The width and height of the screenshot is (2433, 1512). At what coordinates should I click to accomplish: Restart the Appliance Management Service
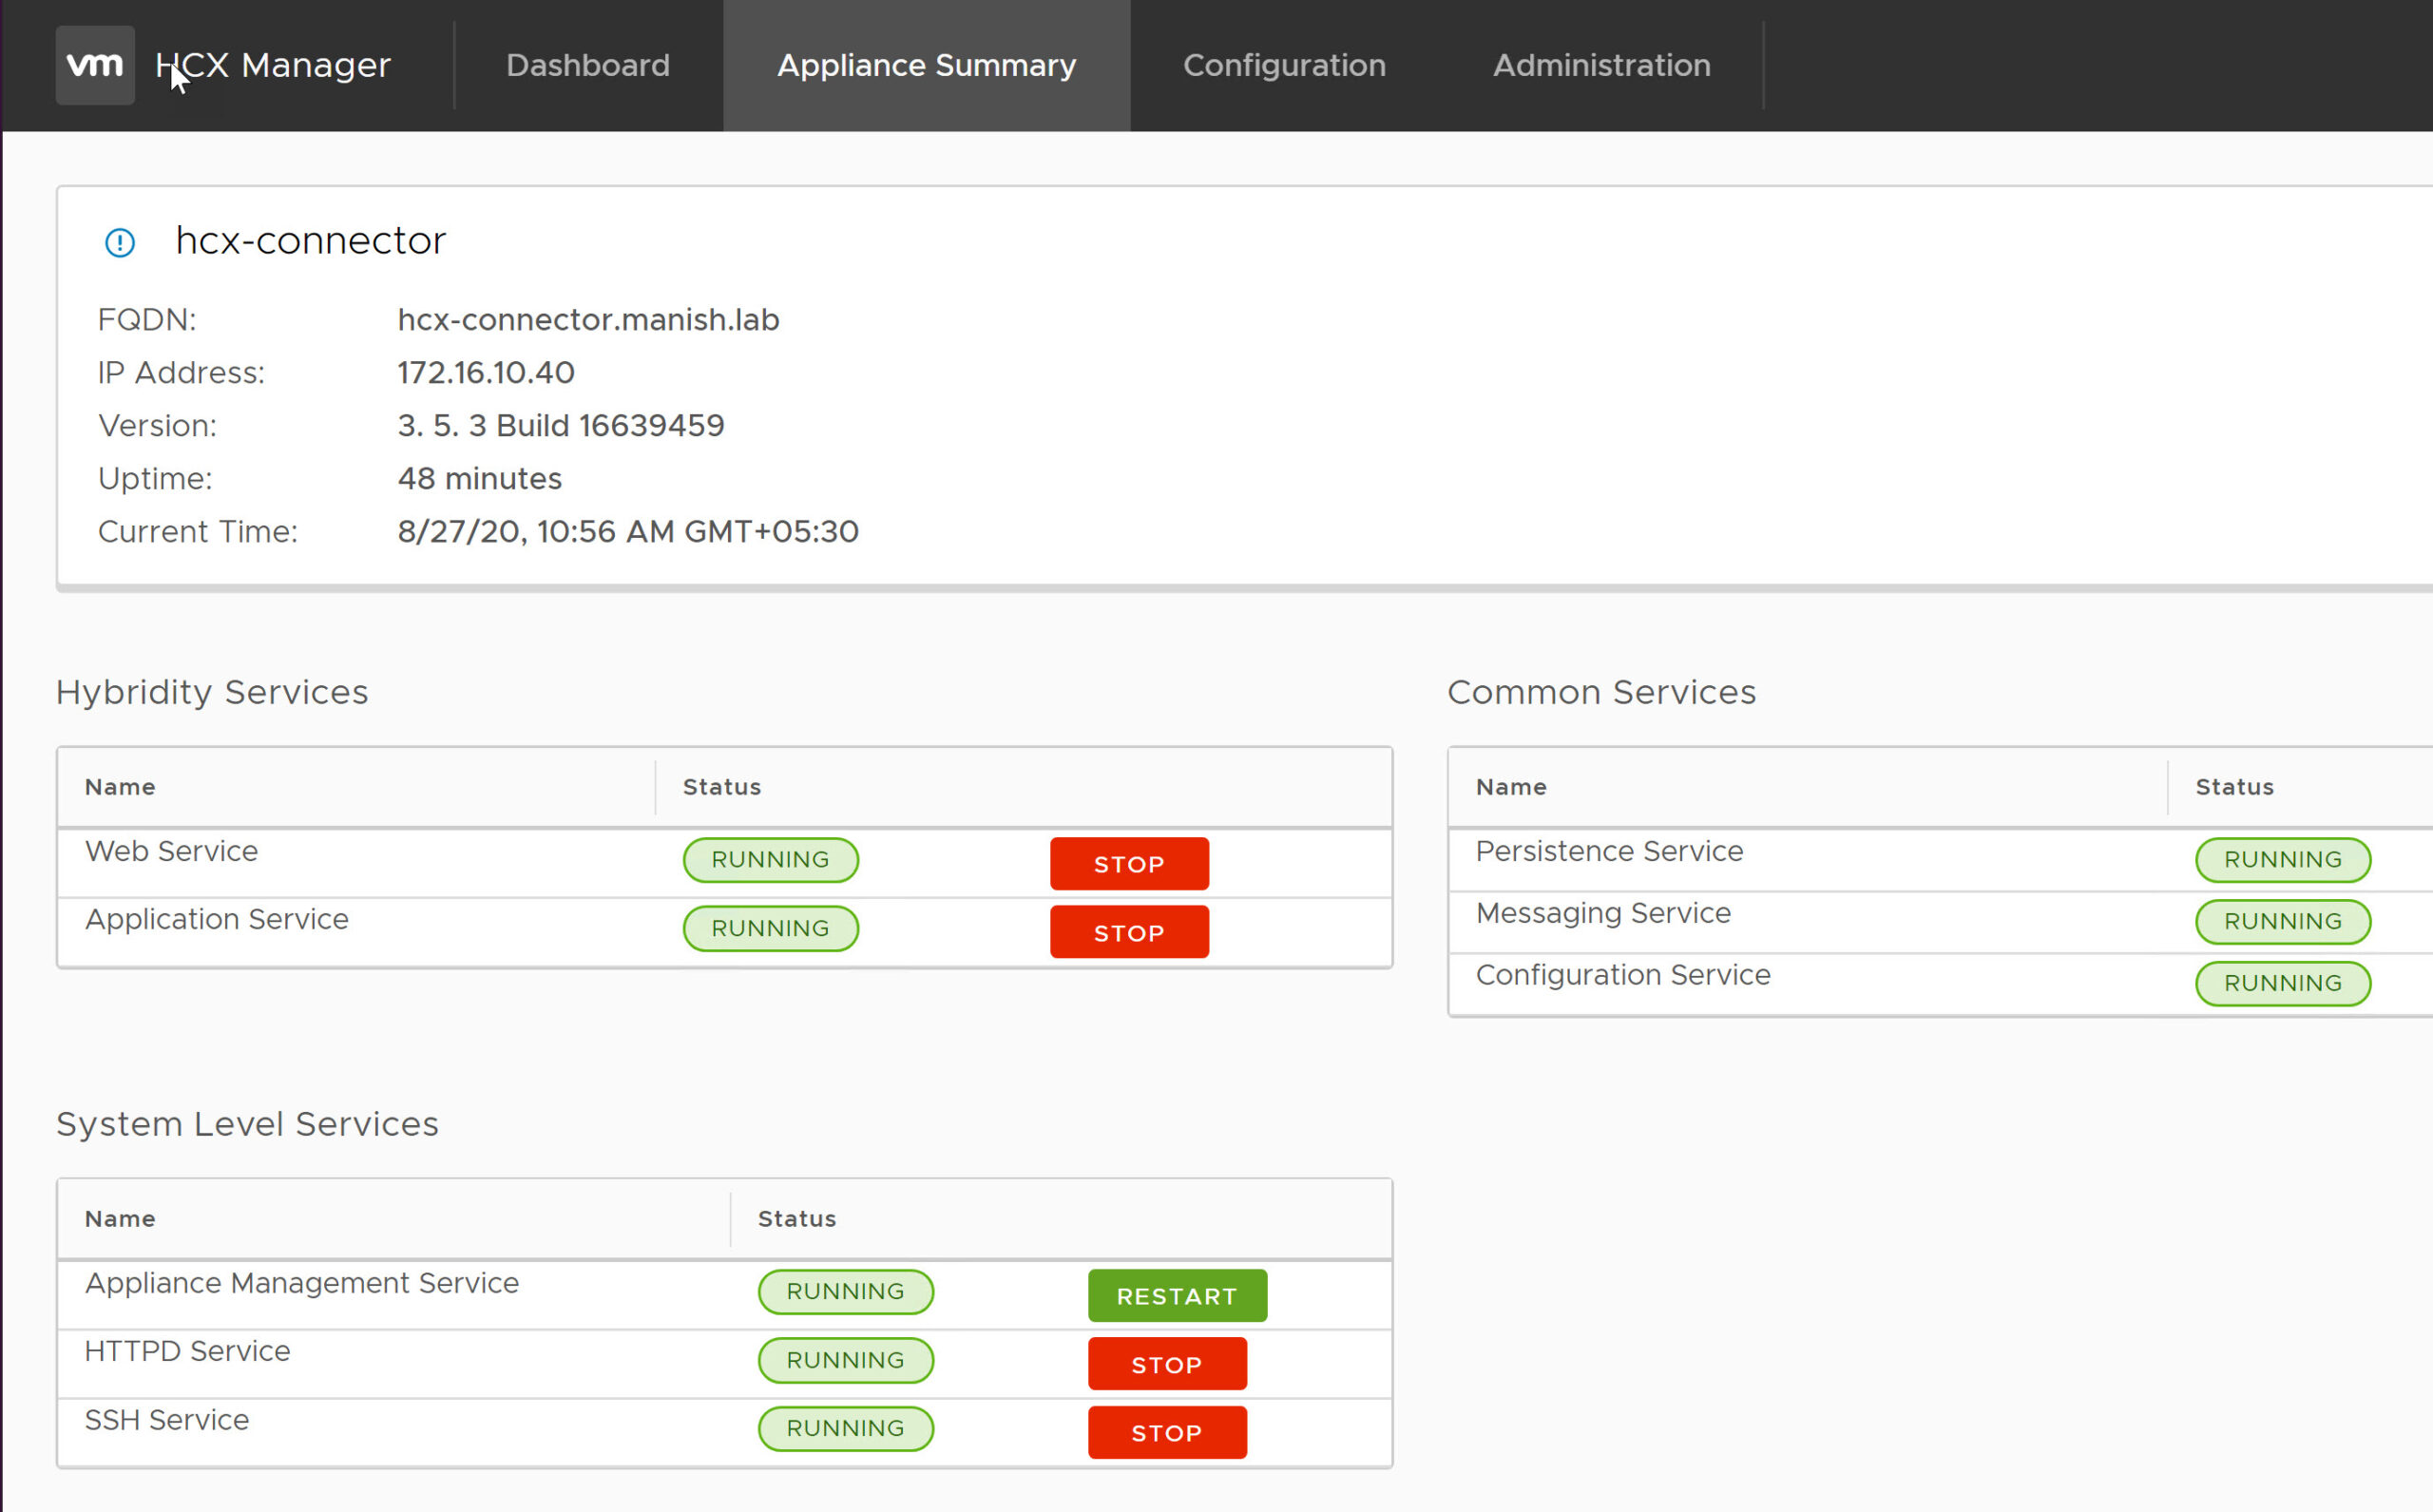[1177, 1295]
